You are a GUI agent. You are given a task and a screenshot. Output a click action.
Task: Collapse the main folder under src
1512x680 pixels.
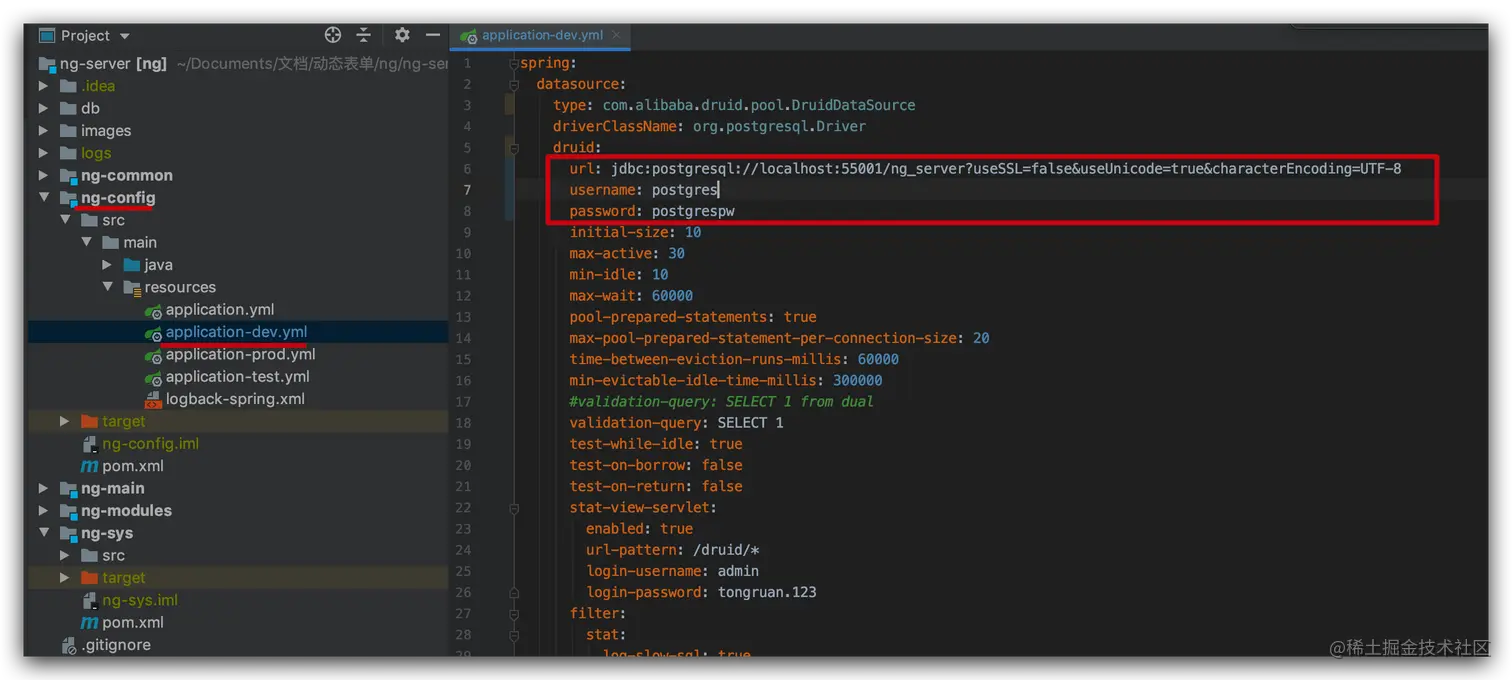[x=86, y=242]
